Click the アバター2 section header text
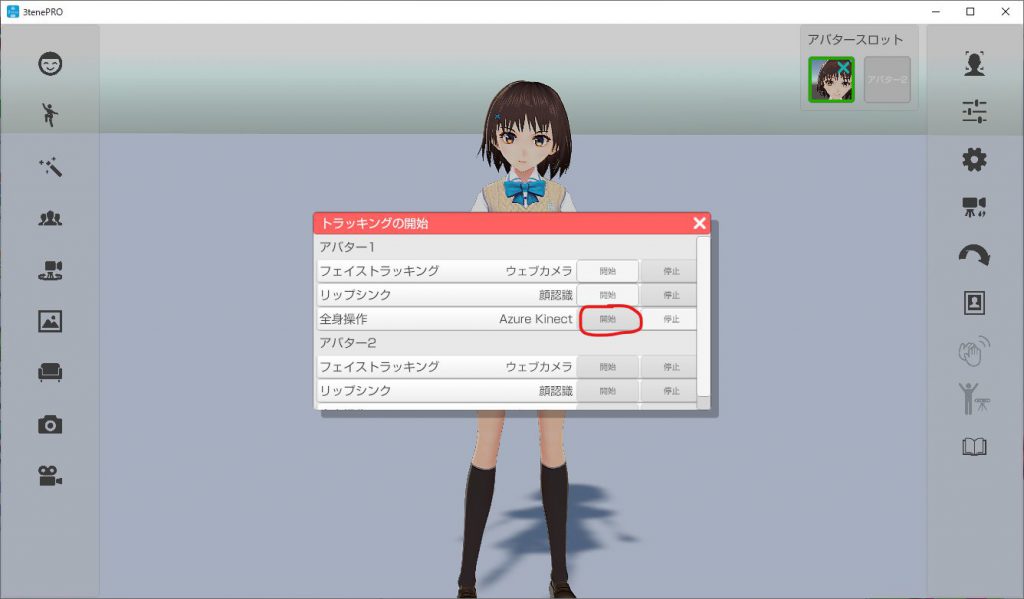Screen dimensions: 1024x599 pos(347,343)
